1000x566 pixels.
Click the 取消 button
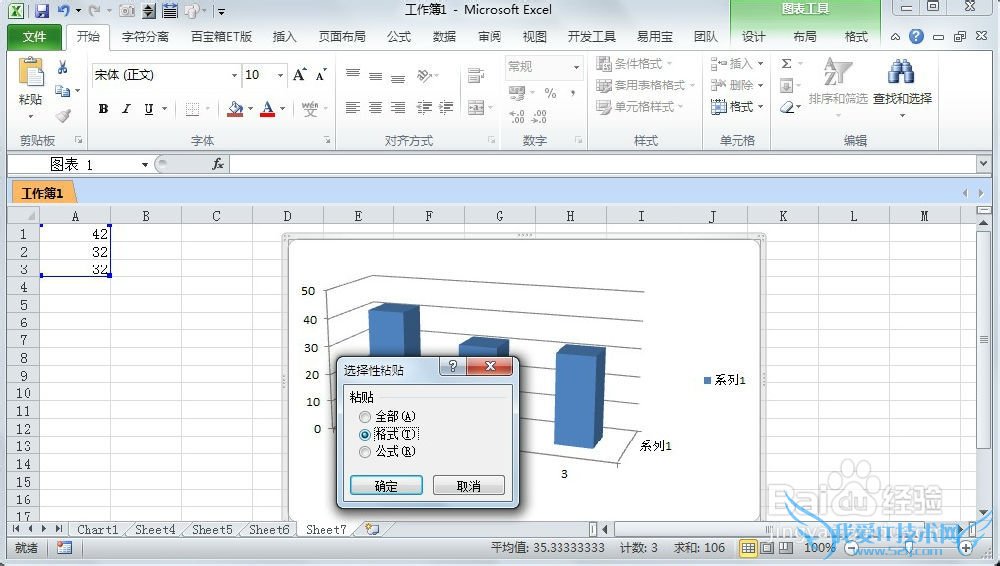pos(469,486)
